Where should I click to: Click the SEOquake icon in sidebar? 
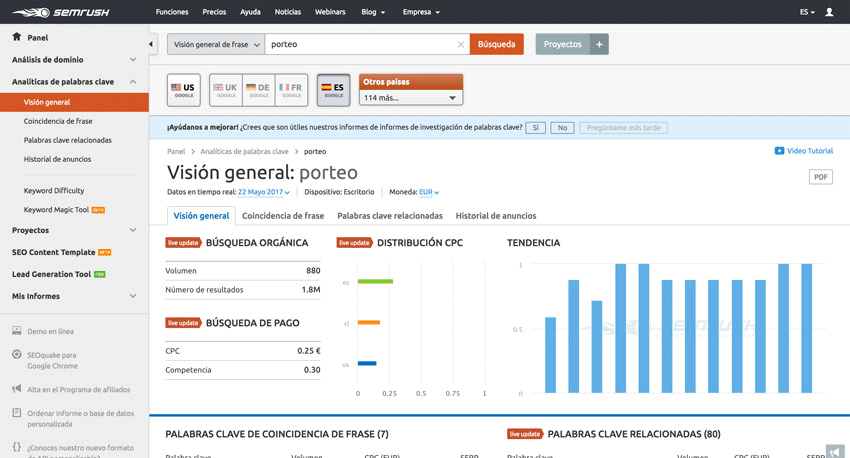[x=17, y=354]
